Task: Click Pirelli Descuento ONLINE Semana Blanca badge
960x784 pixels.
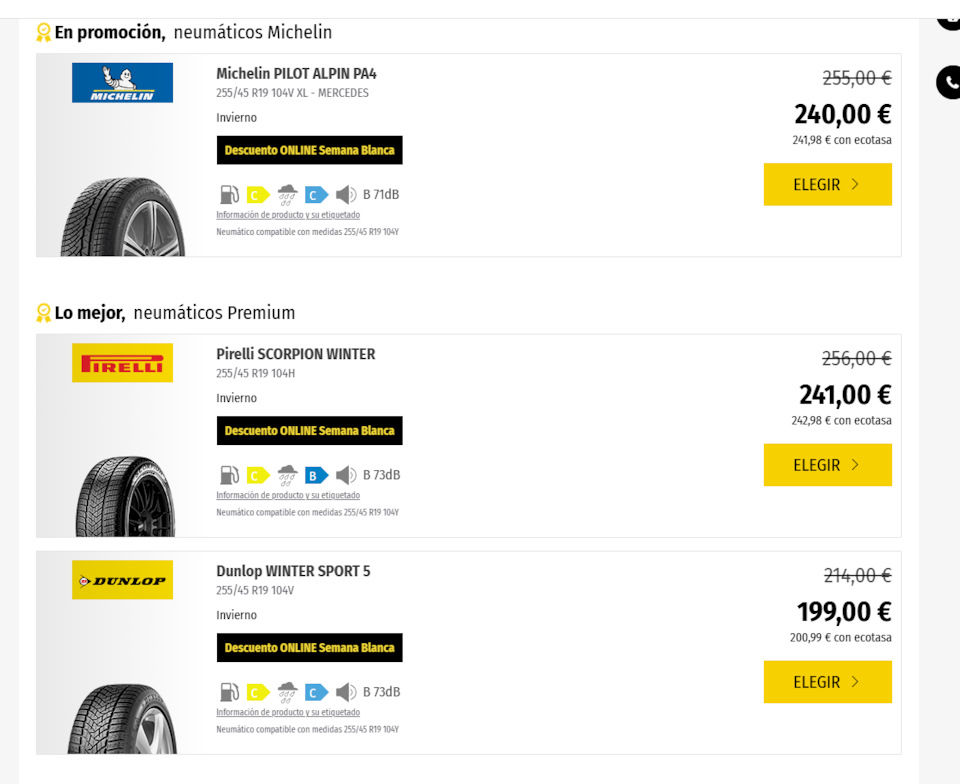Action: click(309, 430)
